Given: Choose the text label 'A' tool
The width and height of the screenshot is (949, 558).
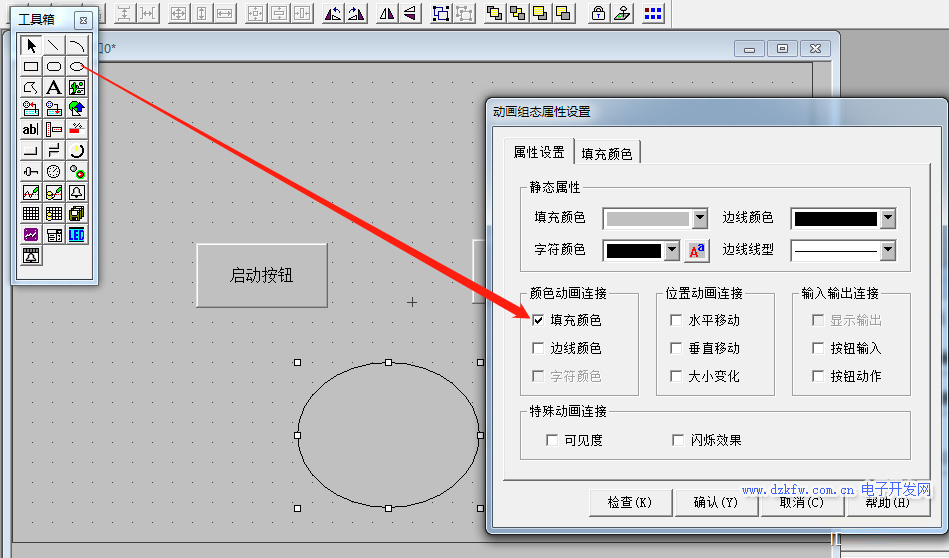Looking at the screenshot, I should point(54,88).
